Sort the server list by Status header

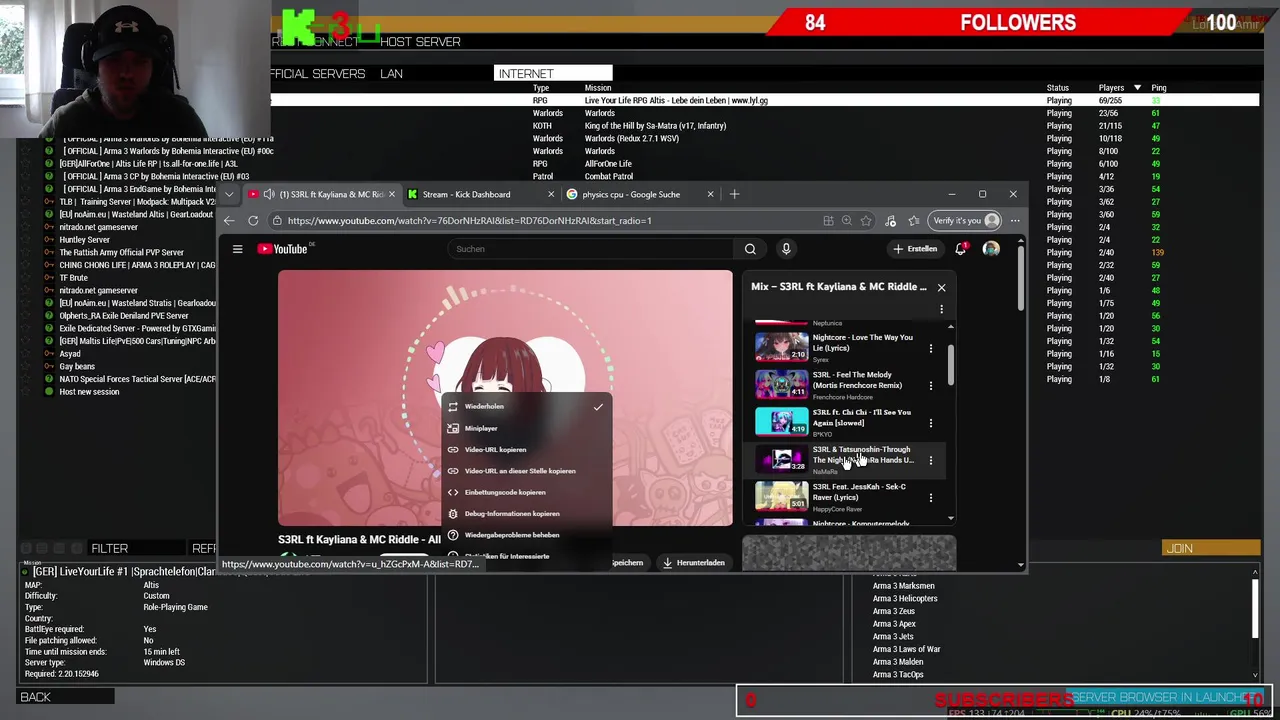1058,88
